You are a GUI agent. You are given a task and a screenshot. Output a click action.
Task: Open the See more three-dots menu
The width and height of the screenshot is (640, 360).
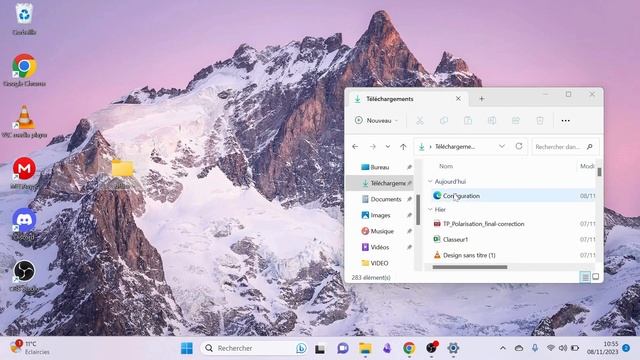point(565,120)
